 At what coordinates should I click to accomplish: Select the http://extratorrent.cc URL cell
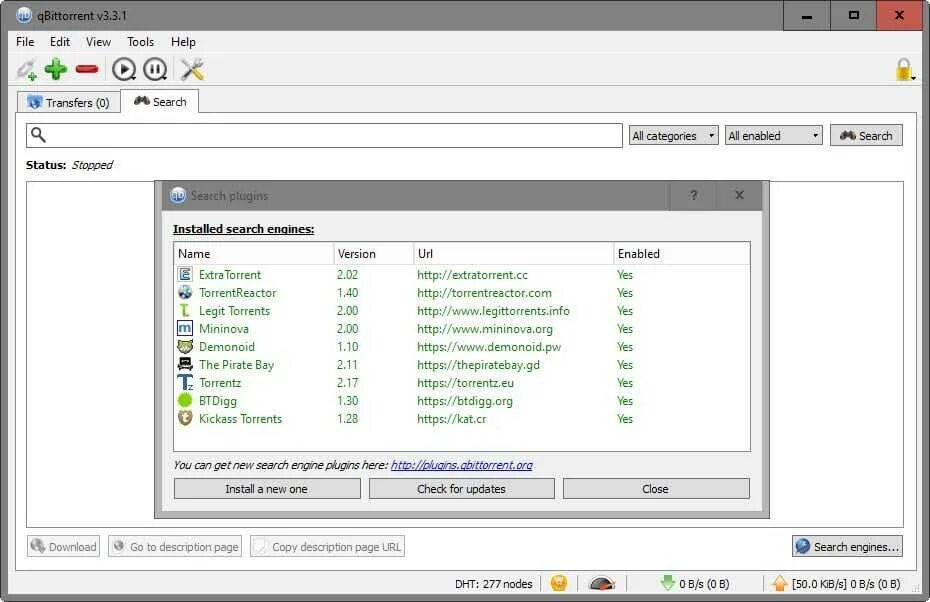point(472,275)
